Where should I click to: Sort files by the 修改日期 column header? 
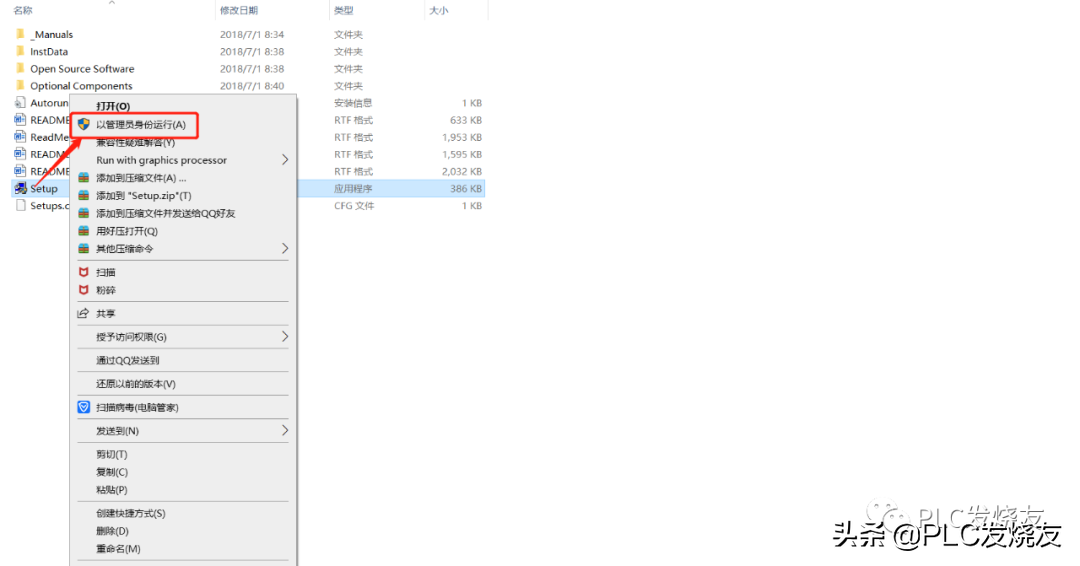(238, 10)
